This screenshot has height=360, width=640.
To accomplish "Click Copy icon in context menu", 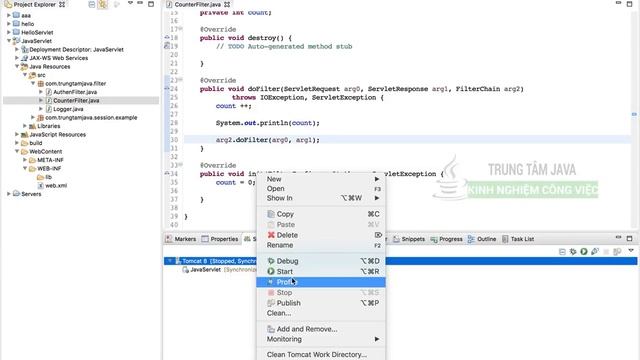I will [x=271, y=214].
